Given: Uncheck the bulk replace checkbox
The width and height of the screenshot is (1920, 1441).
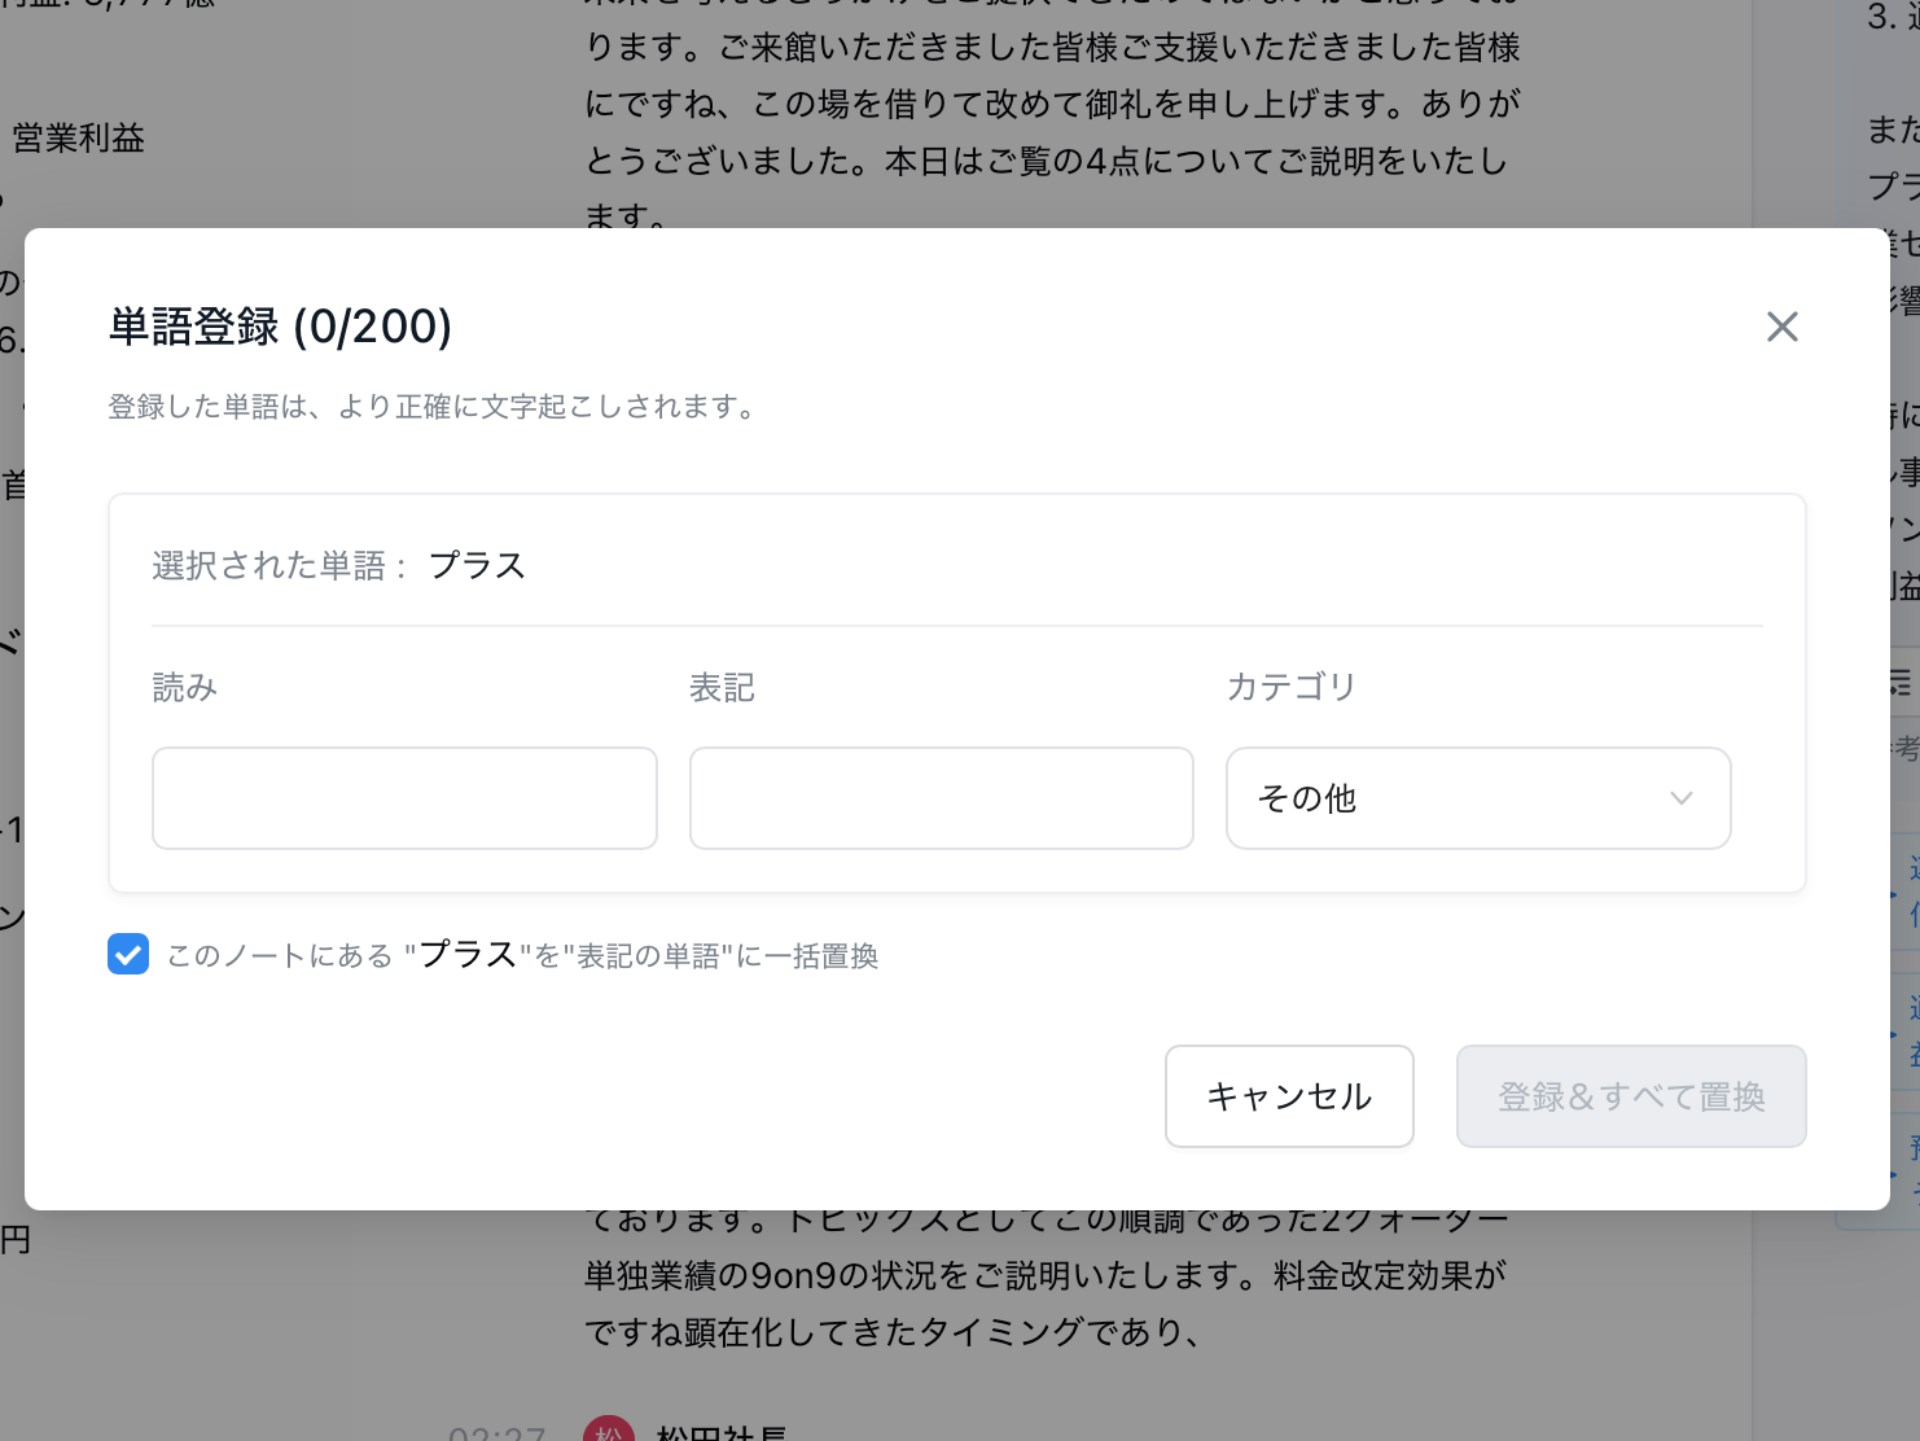Looking at the screenshot, I should click(x=128, y=954).
